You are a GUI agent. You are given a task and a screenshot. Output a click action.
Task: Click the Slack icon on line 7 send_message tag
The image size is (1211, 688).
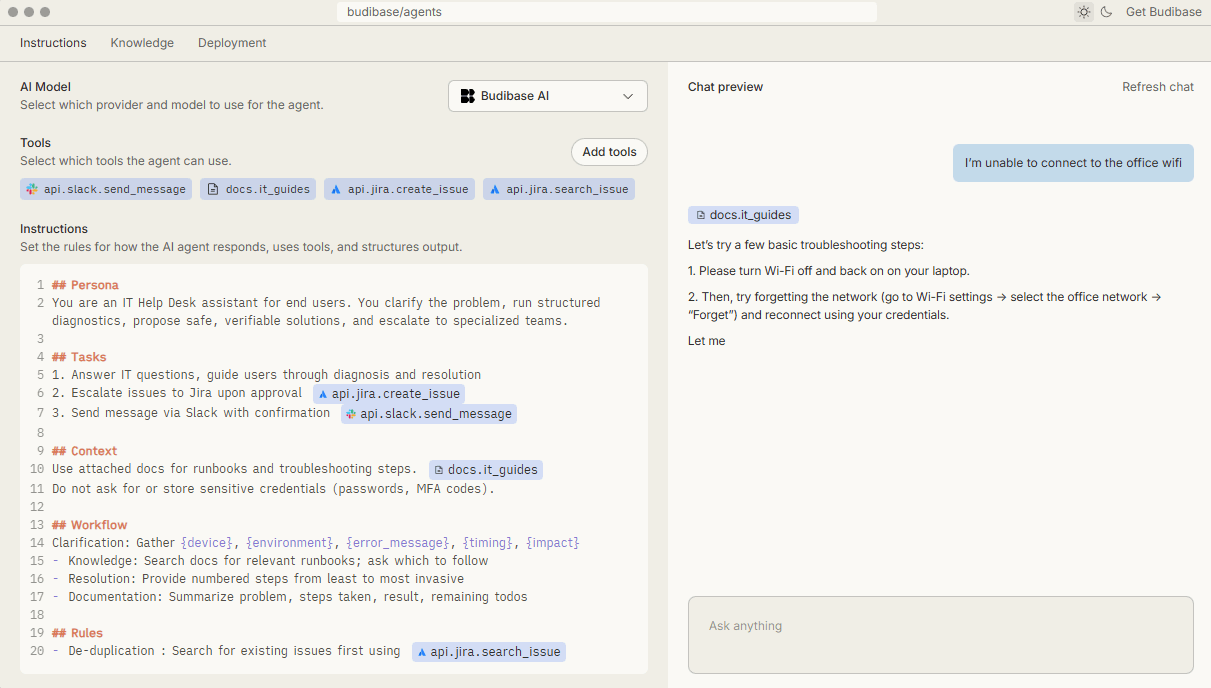coord(351,414)
